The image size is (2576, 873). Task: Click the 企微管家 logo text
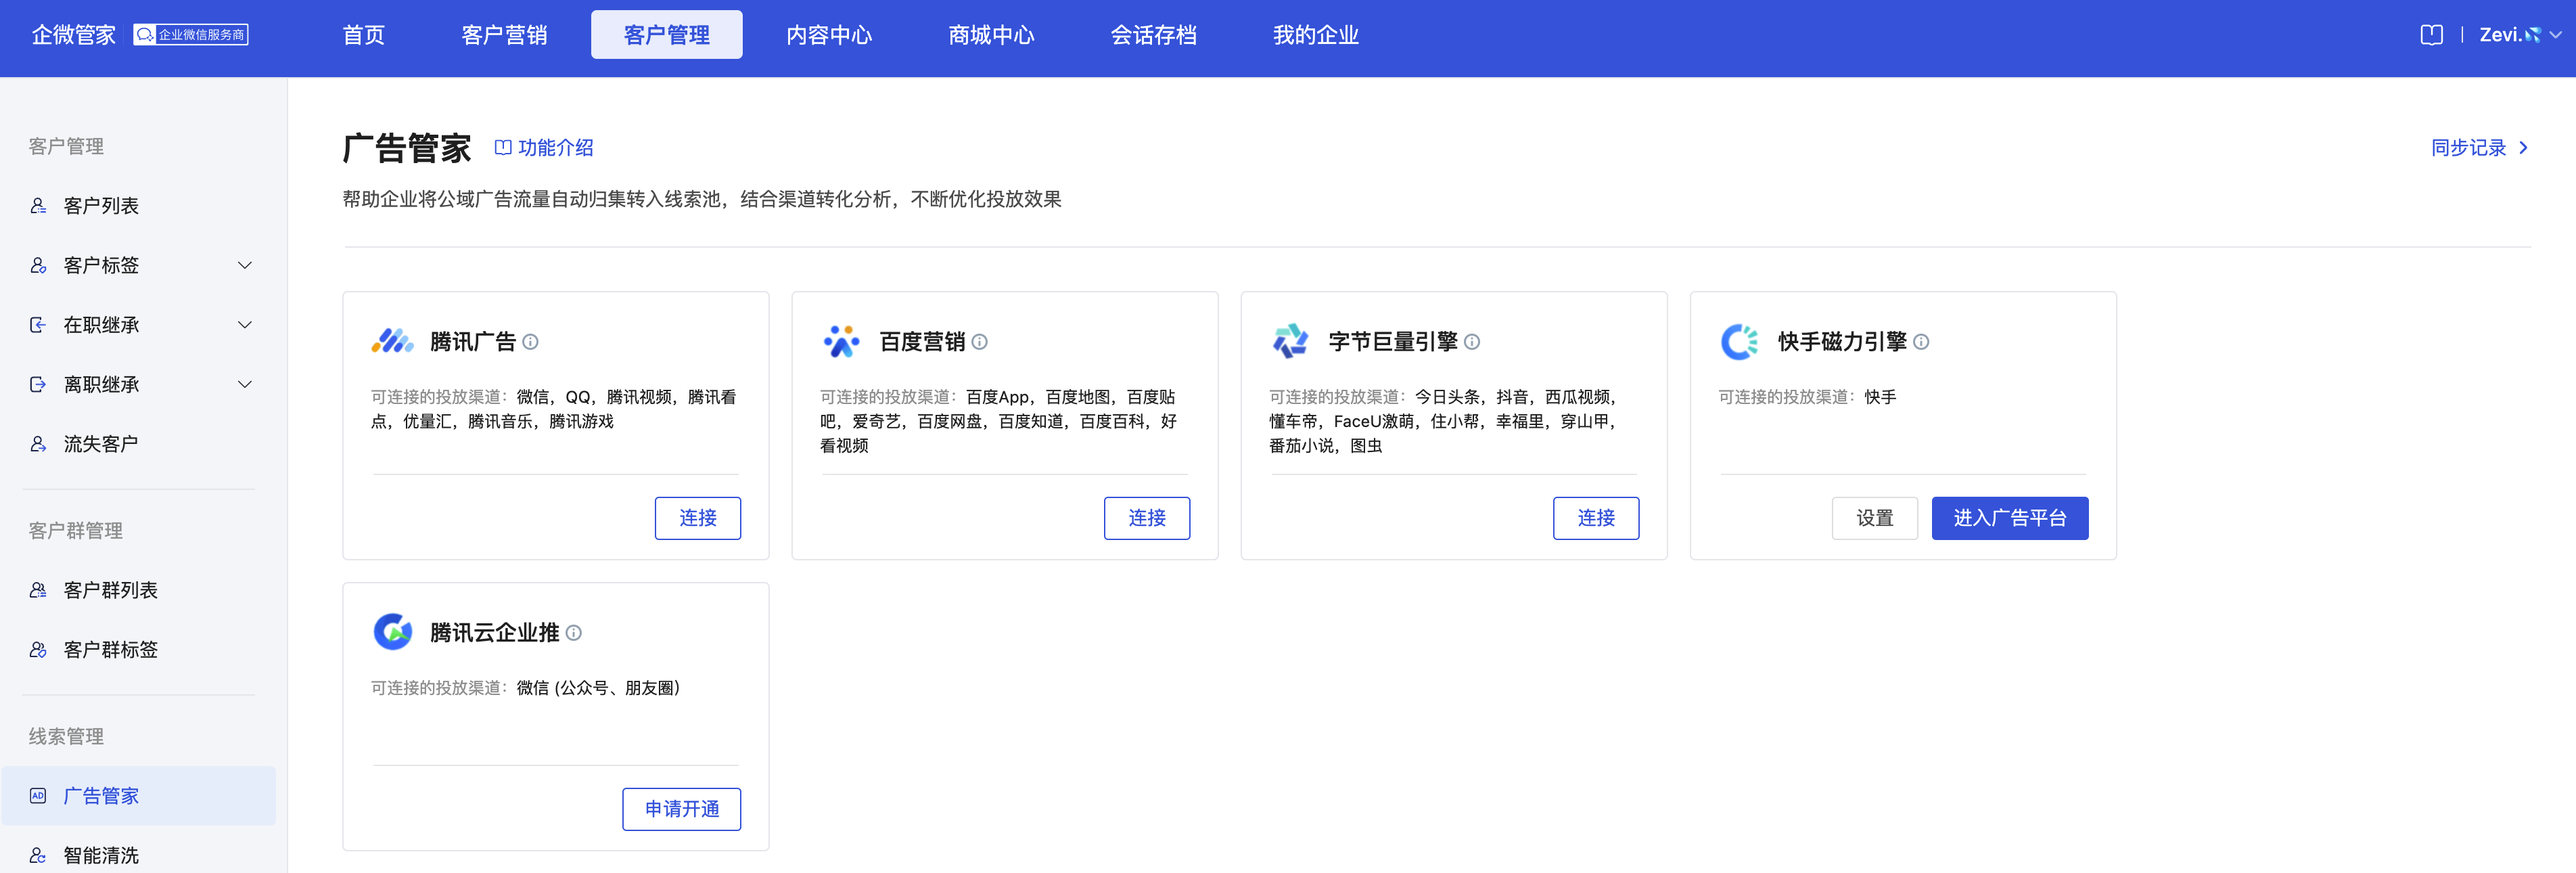click(x=73, y=35)
